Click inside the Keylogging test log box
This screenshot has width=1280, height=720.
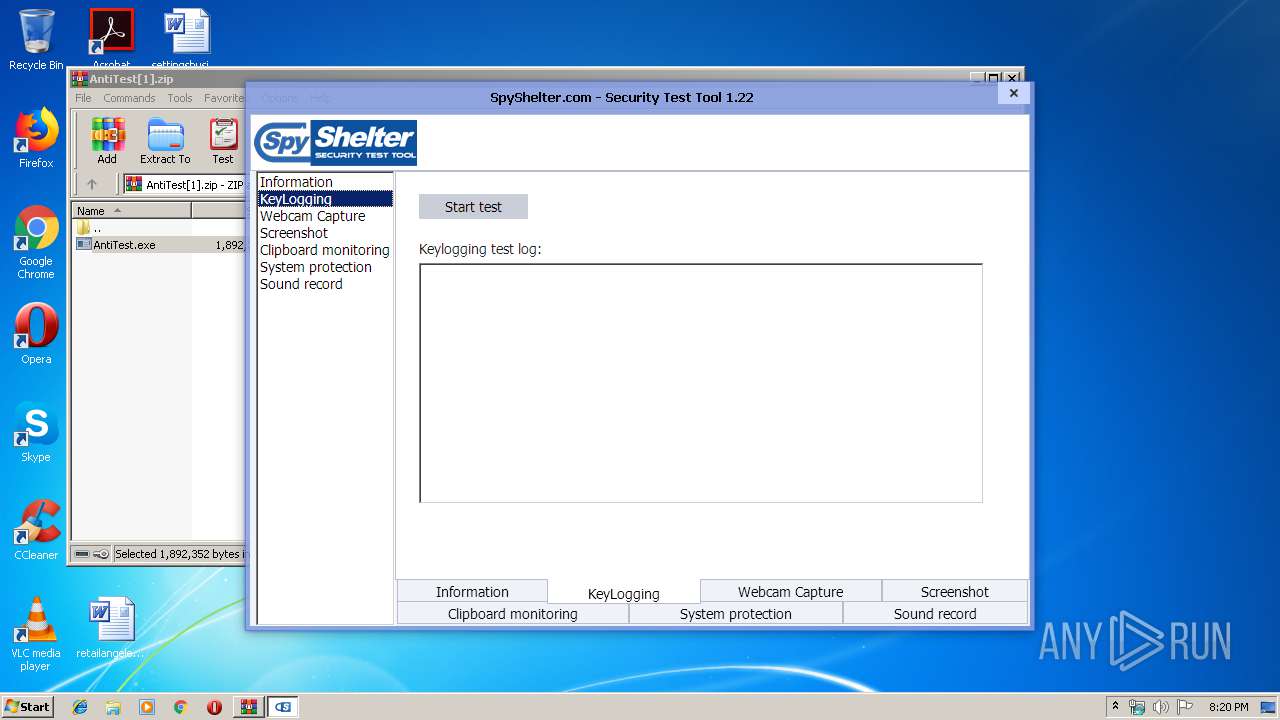[701, 383]
